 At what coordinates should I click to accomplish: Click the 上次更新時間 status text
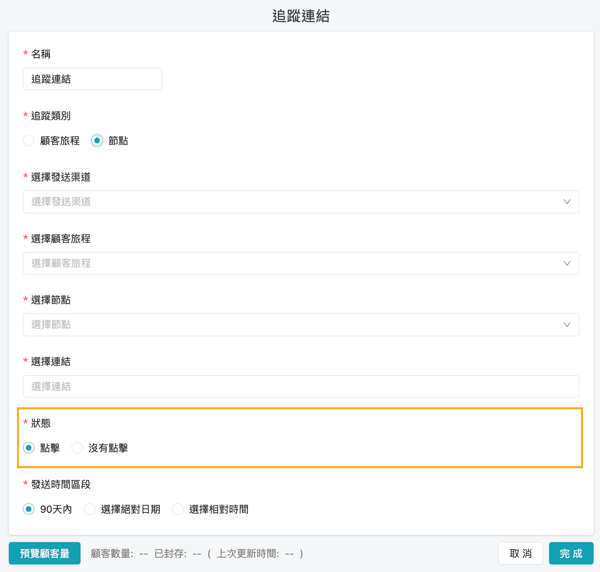[x=255, y=553]
